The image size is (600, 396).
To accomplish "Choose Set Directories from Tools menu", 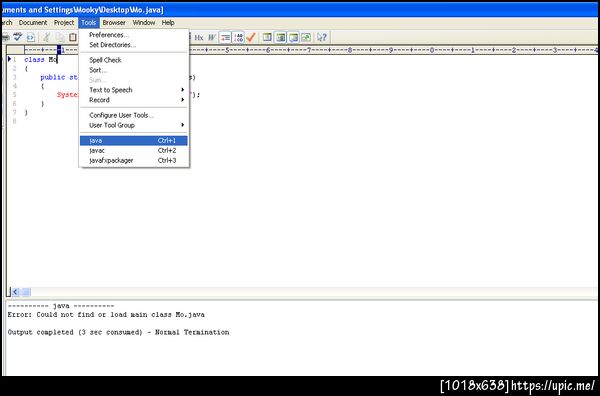I will (x=134, y=45).
